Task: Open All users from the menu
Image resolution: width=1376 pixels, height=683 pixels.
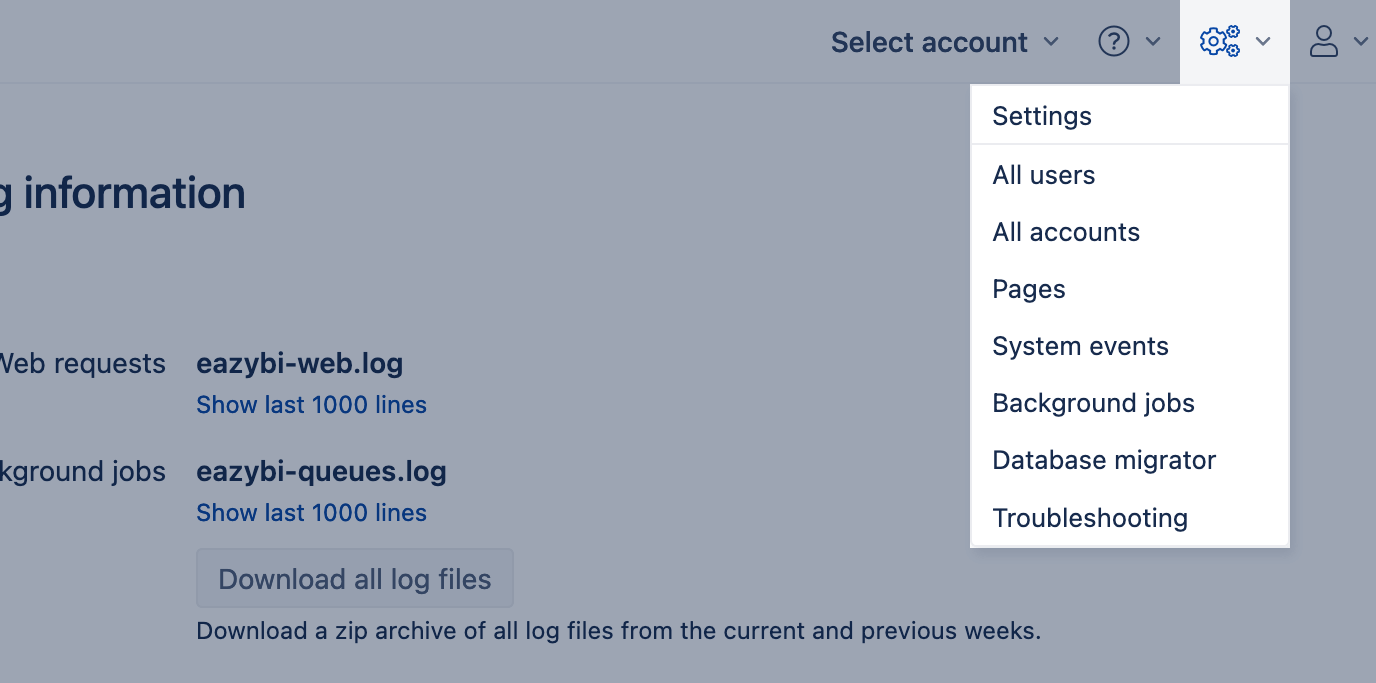Action: point(1043,175)
